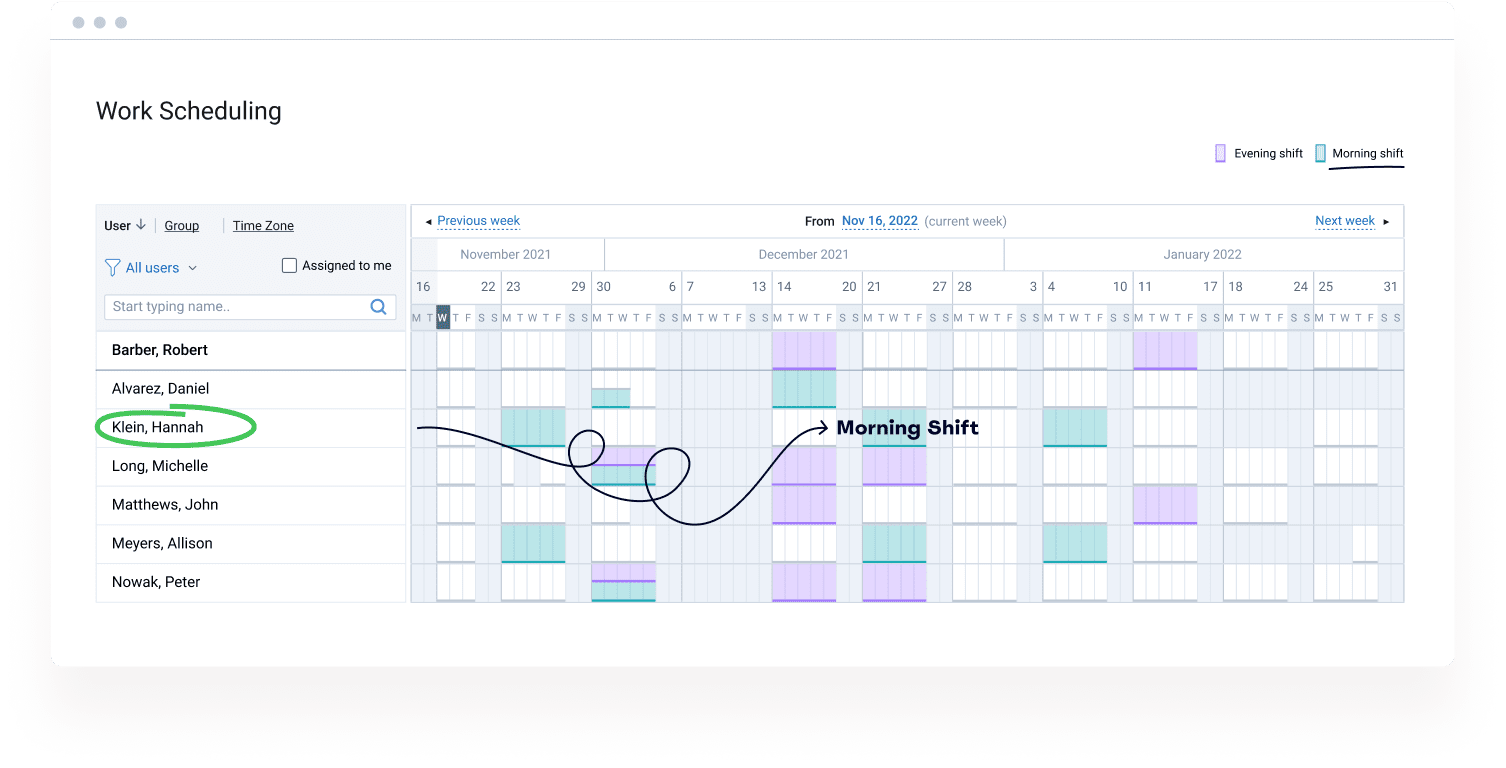Screen dimensions: 1506x768
Task: Sort by User column arrow
Action: (x=141, y=226)
